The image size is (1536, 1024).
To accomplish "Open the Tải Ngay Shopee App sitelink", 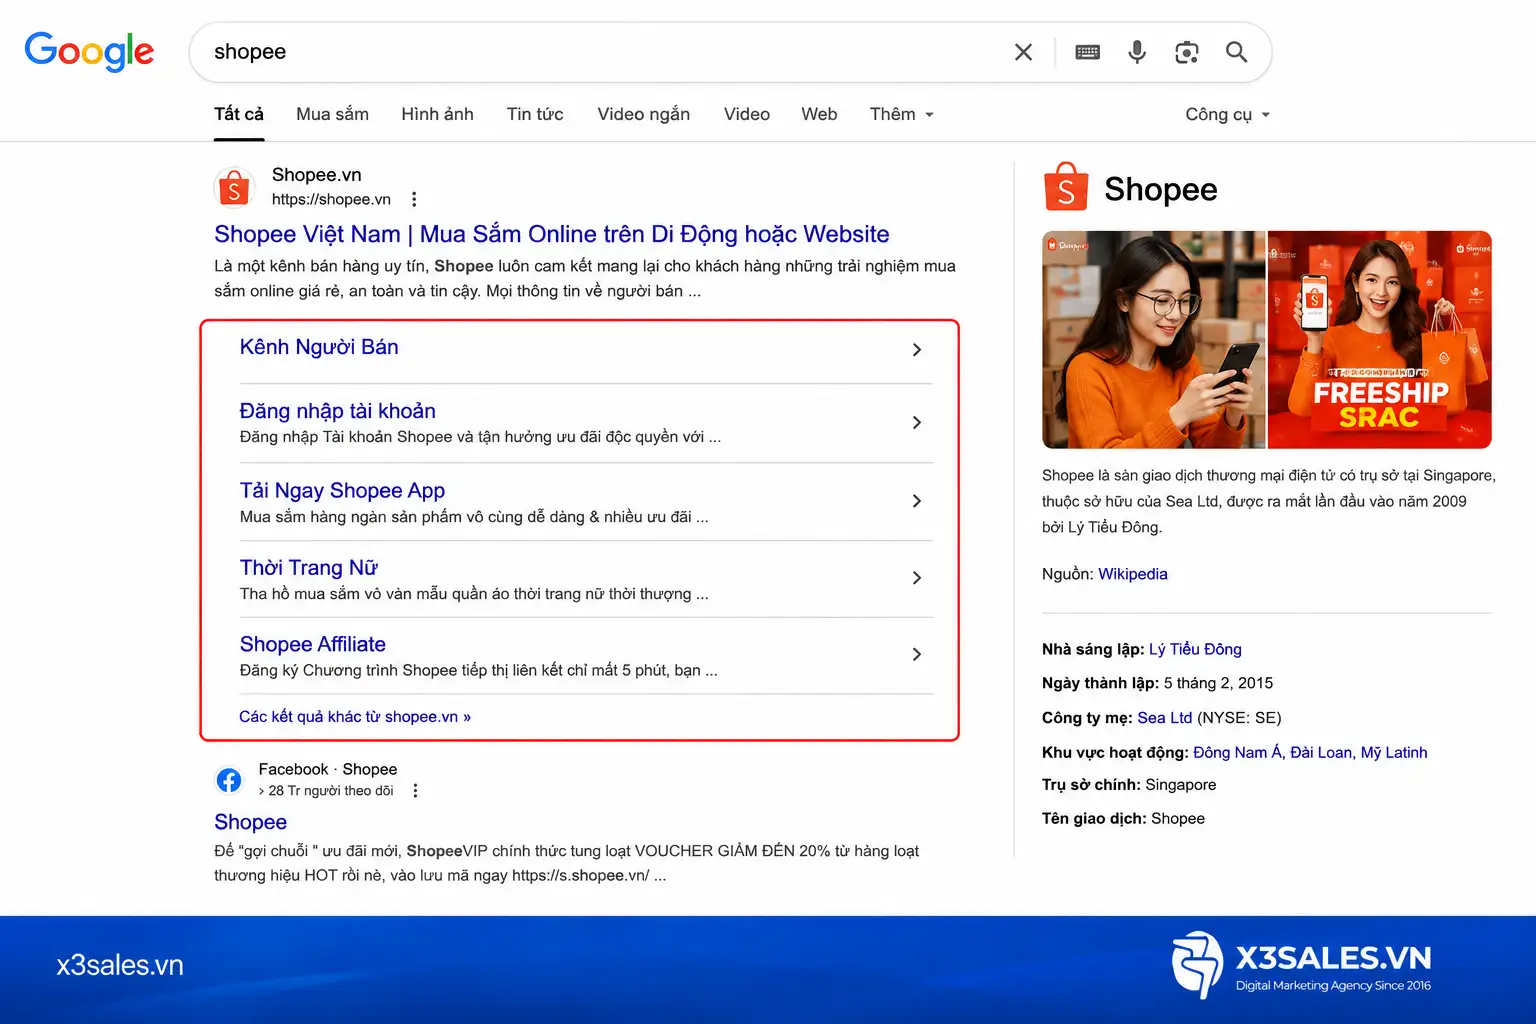I will 342,490.
